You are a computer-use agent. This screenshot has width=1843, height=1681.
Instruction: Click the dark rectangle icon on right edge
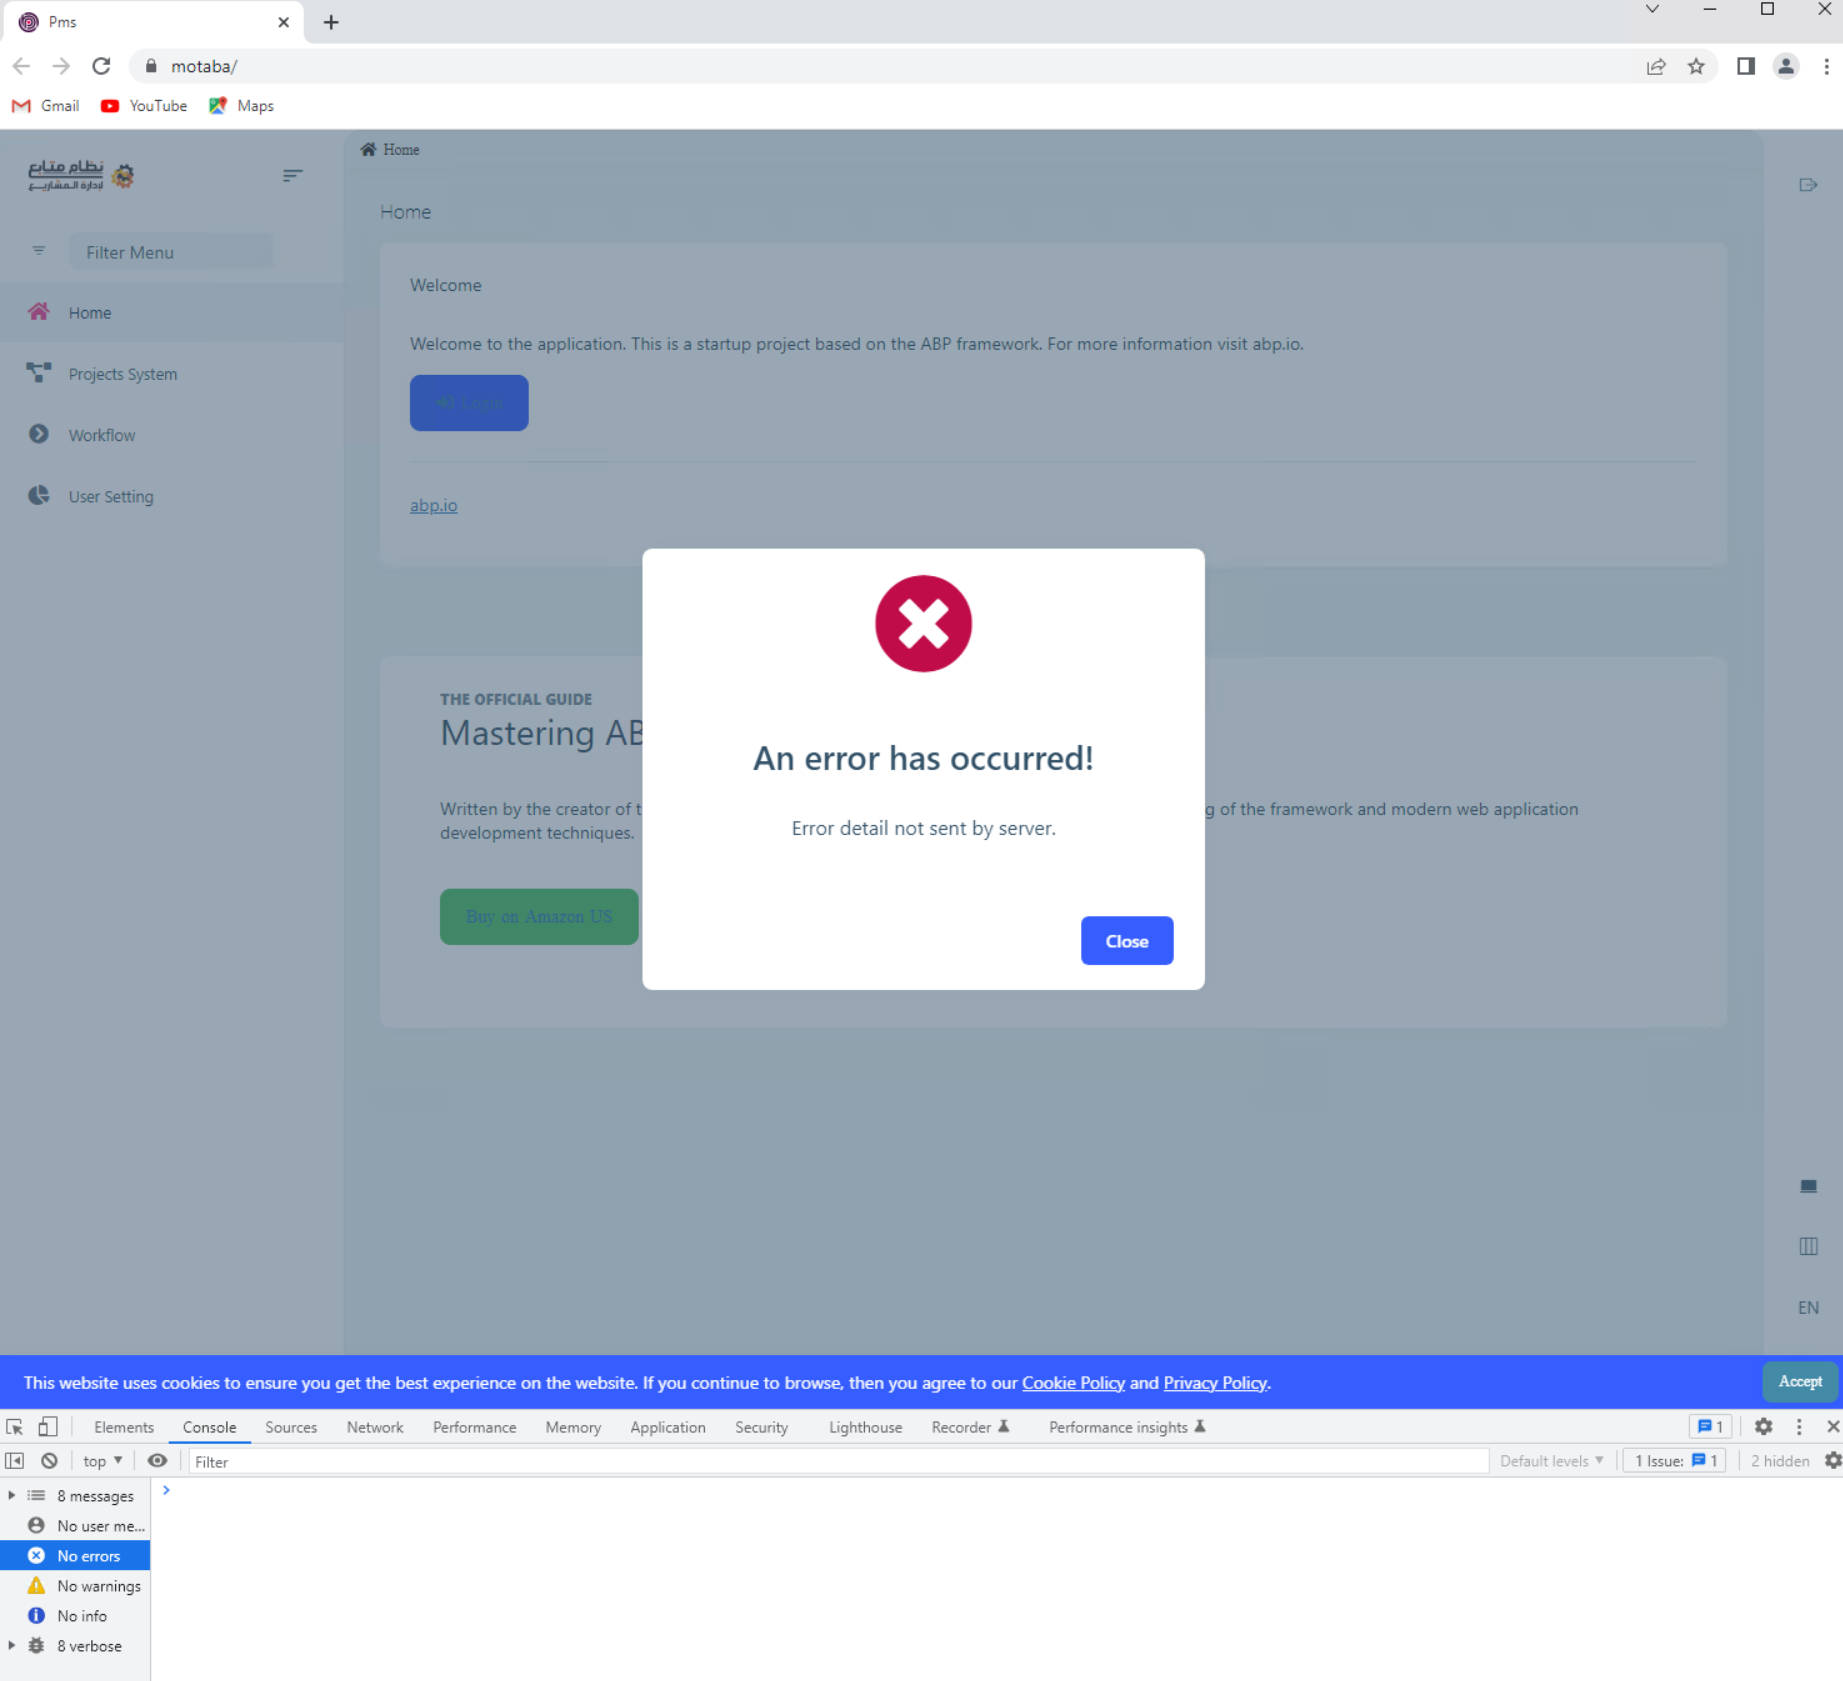(1808, 1186)
